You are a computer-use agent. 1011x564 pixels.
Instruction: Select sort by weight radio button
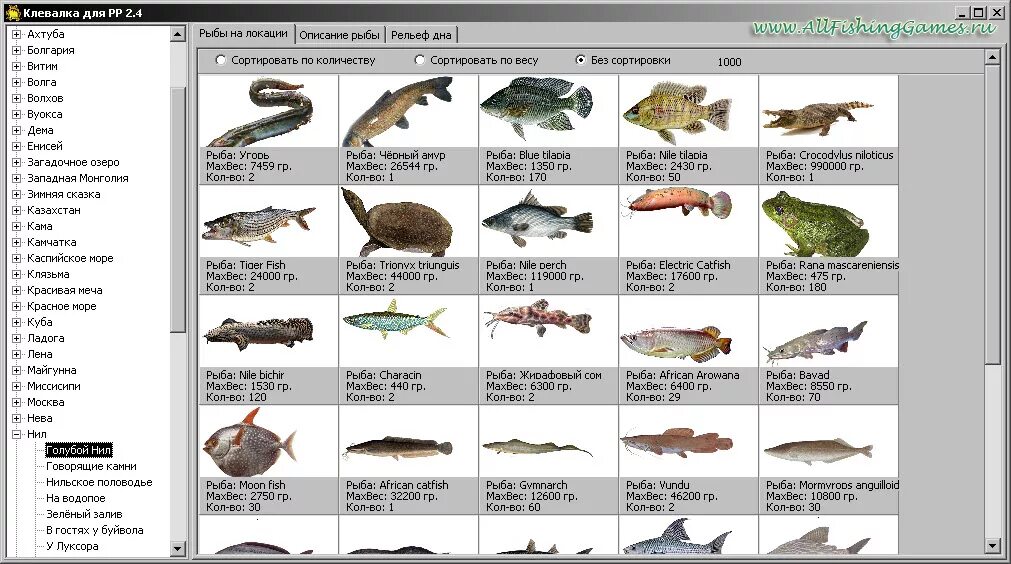(x=420, y=60)
